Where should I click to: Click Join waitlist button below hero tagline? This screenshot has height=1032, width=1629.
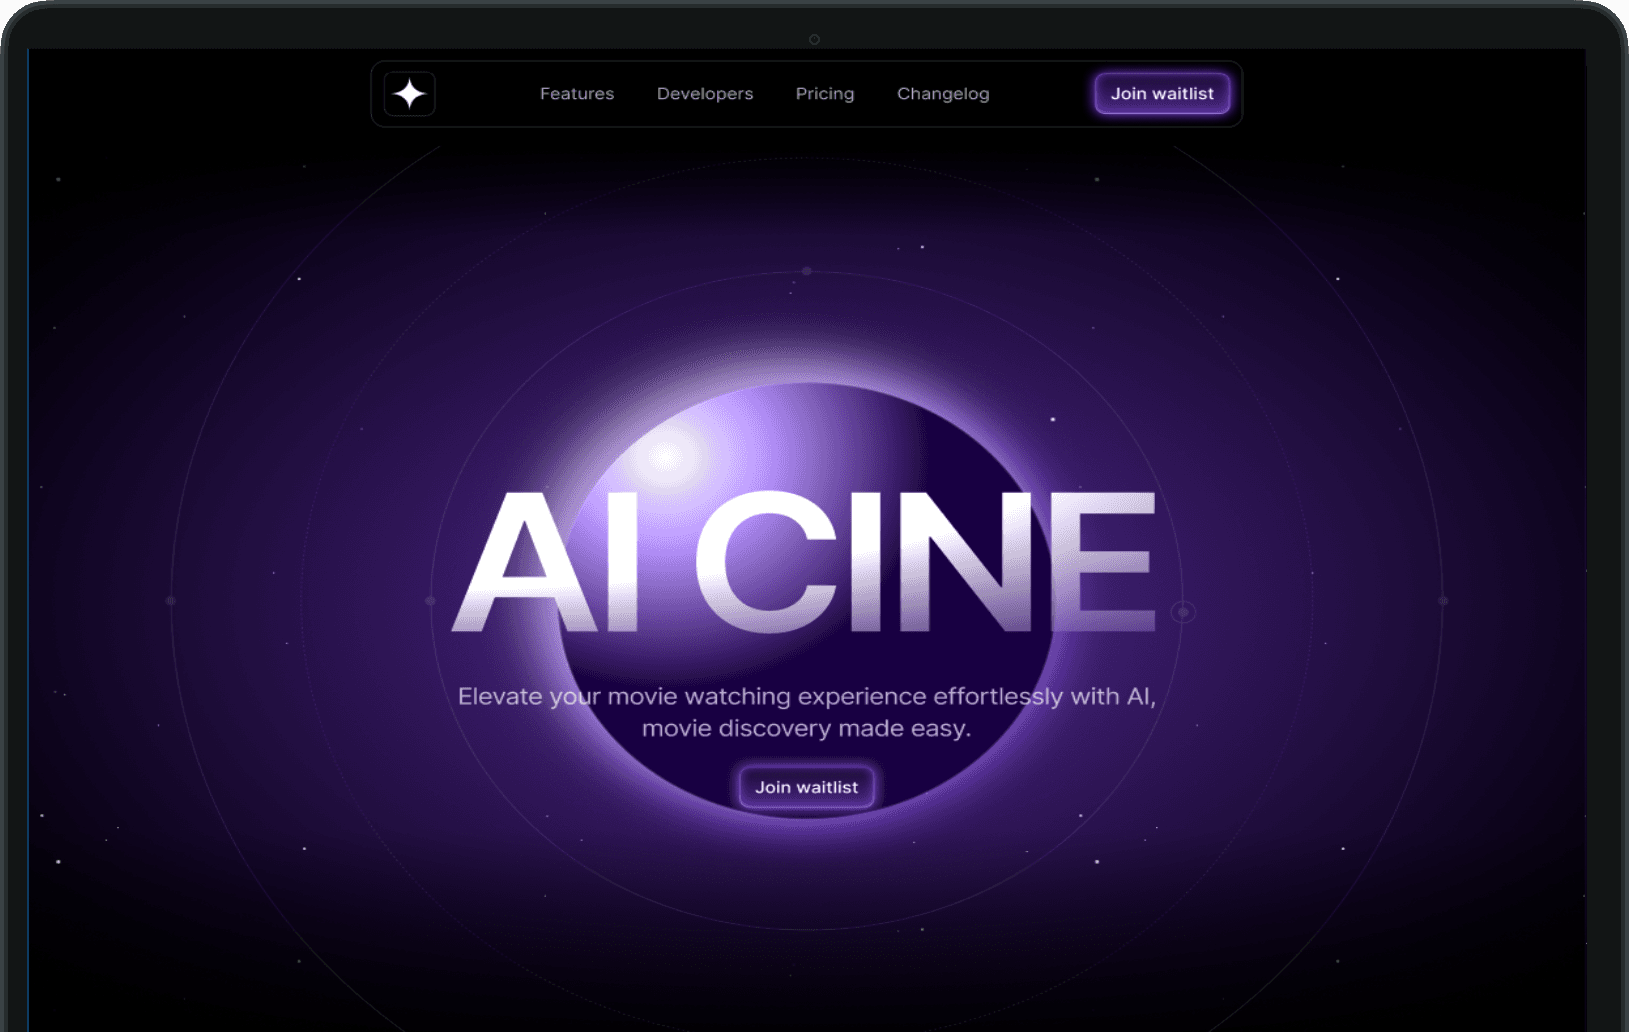pos(806,787)
